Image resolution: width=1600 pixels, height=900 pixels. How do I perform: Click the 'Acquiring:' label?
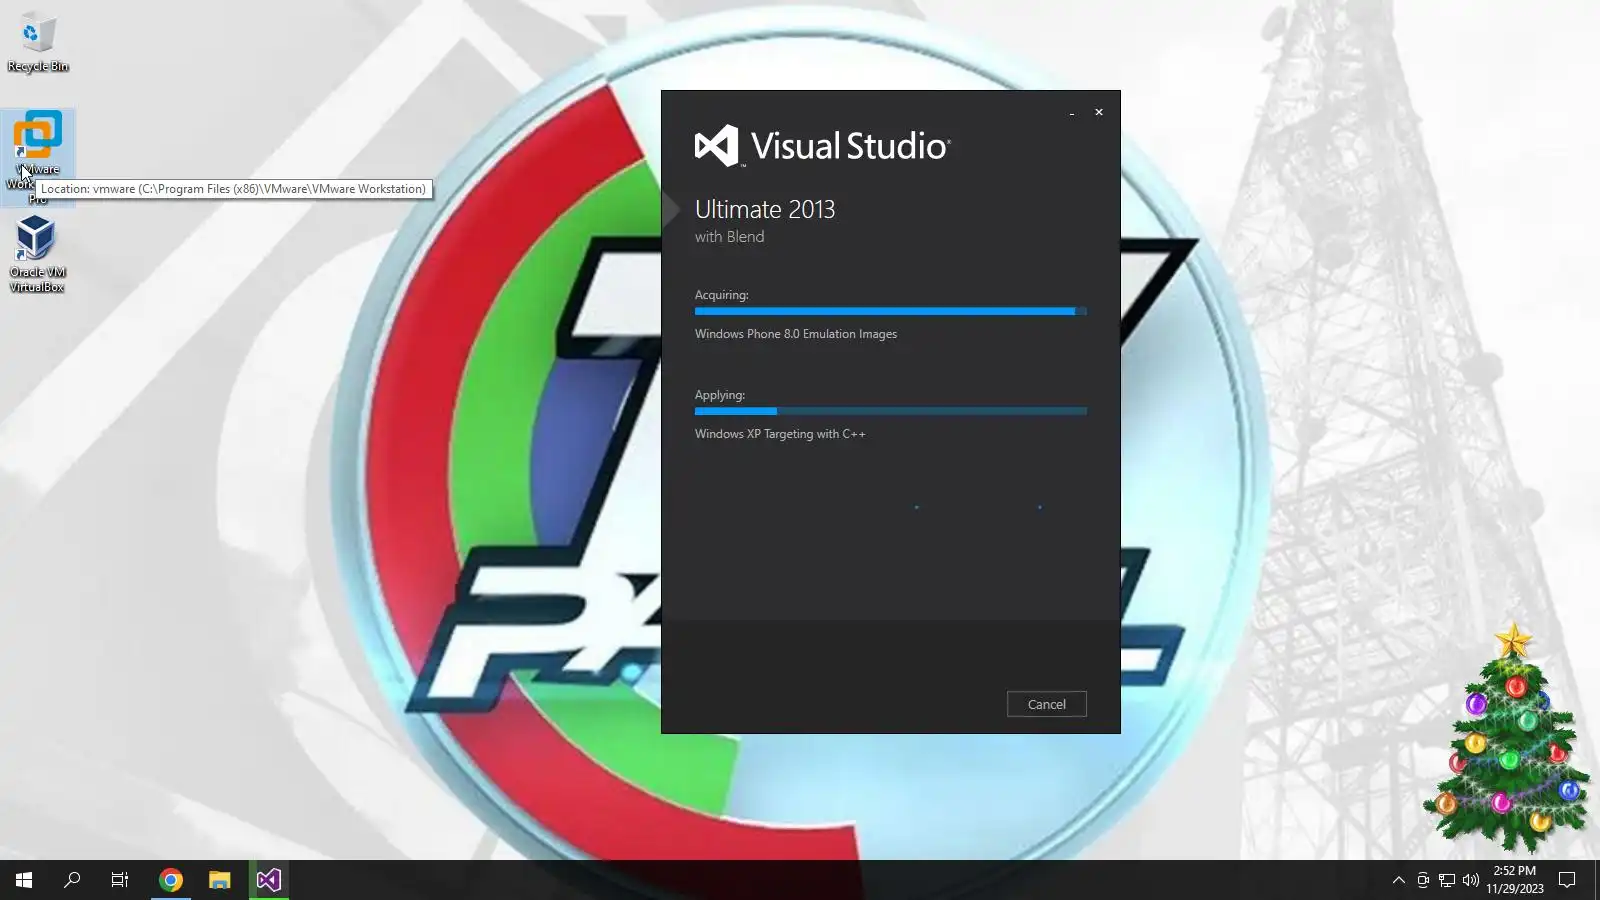tap(721, 295)
